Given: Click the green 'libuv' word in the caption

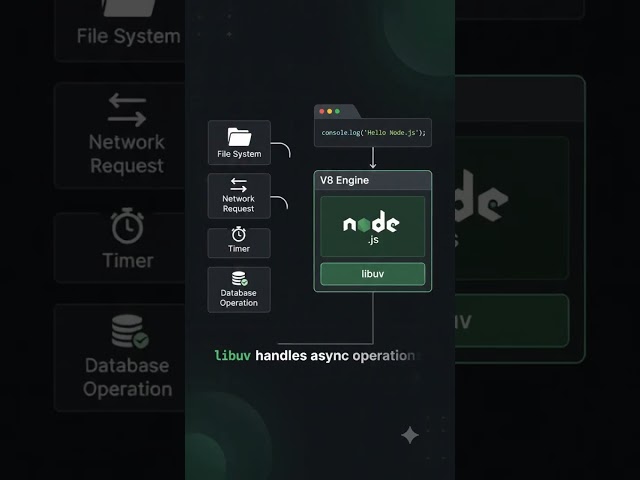Looking at the screenshot, I should click(x=233, y=356).
